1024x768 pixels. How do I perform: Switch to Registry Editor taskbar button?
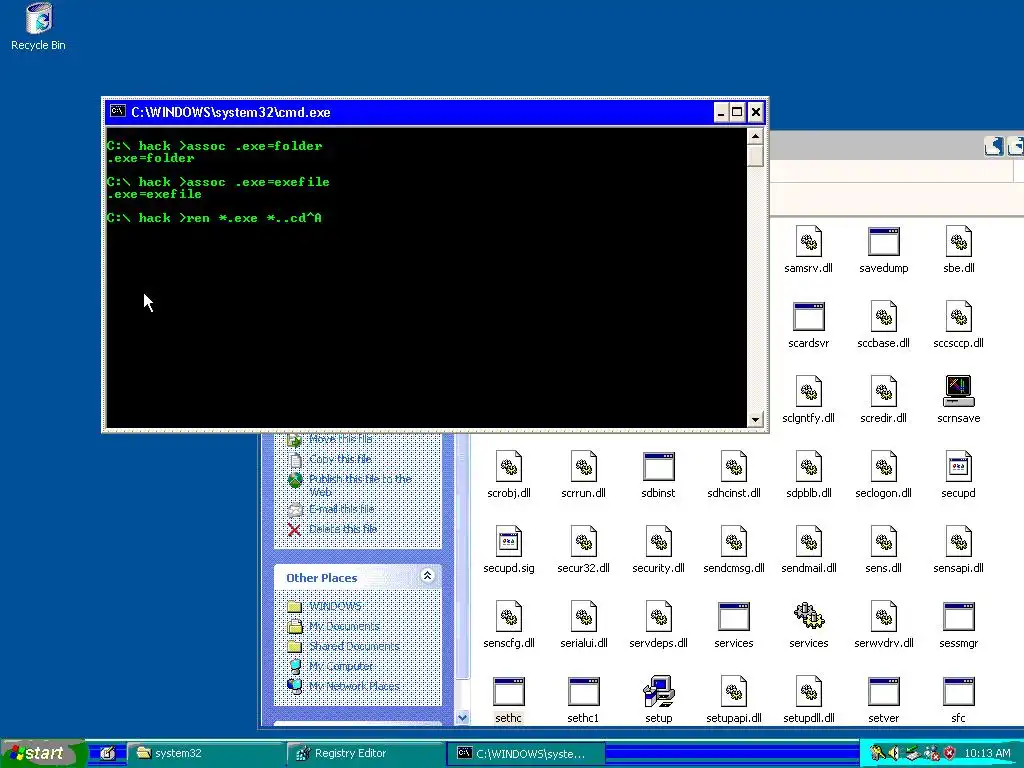[x=366, y=753]
